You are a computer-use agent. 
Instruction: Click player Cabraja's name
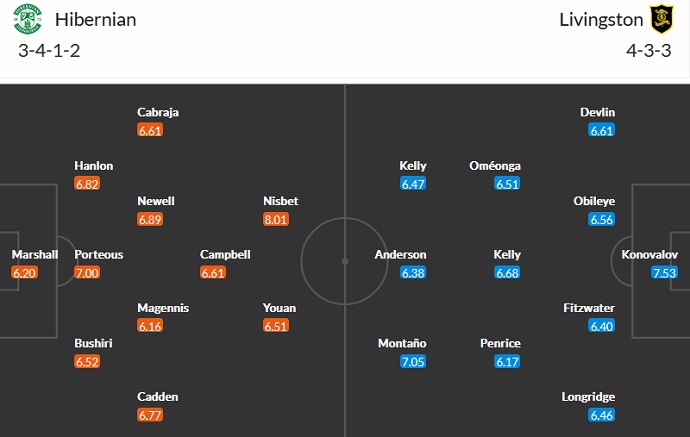click(158, 112)
